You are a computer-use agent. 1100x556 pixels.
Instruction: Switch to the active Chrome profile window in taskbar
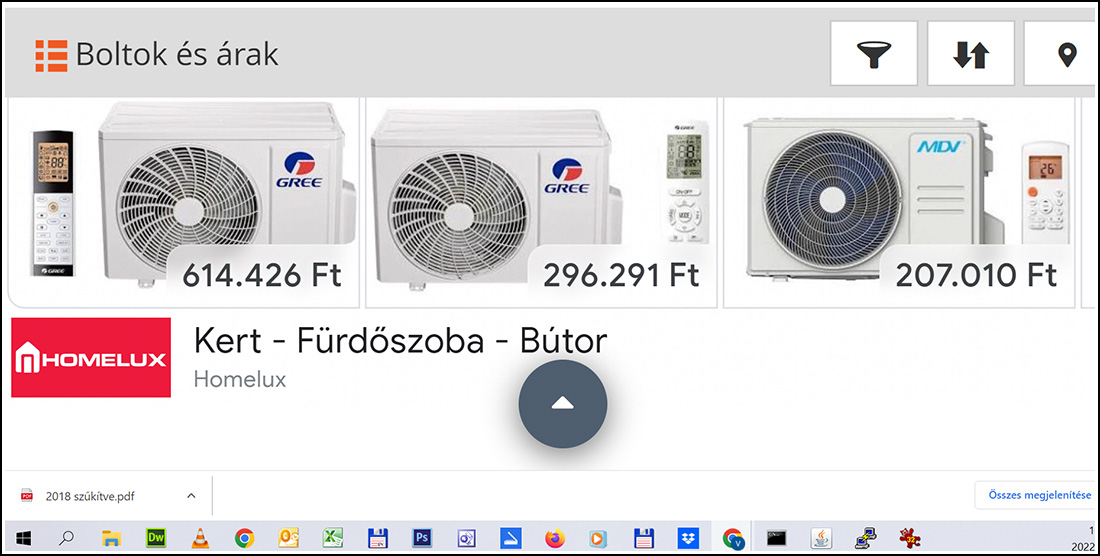733,538
